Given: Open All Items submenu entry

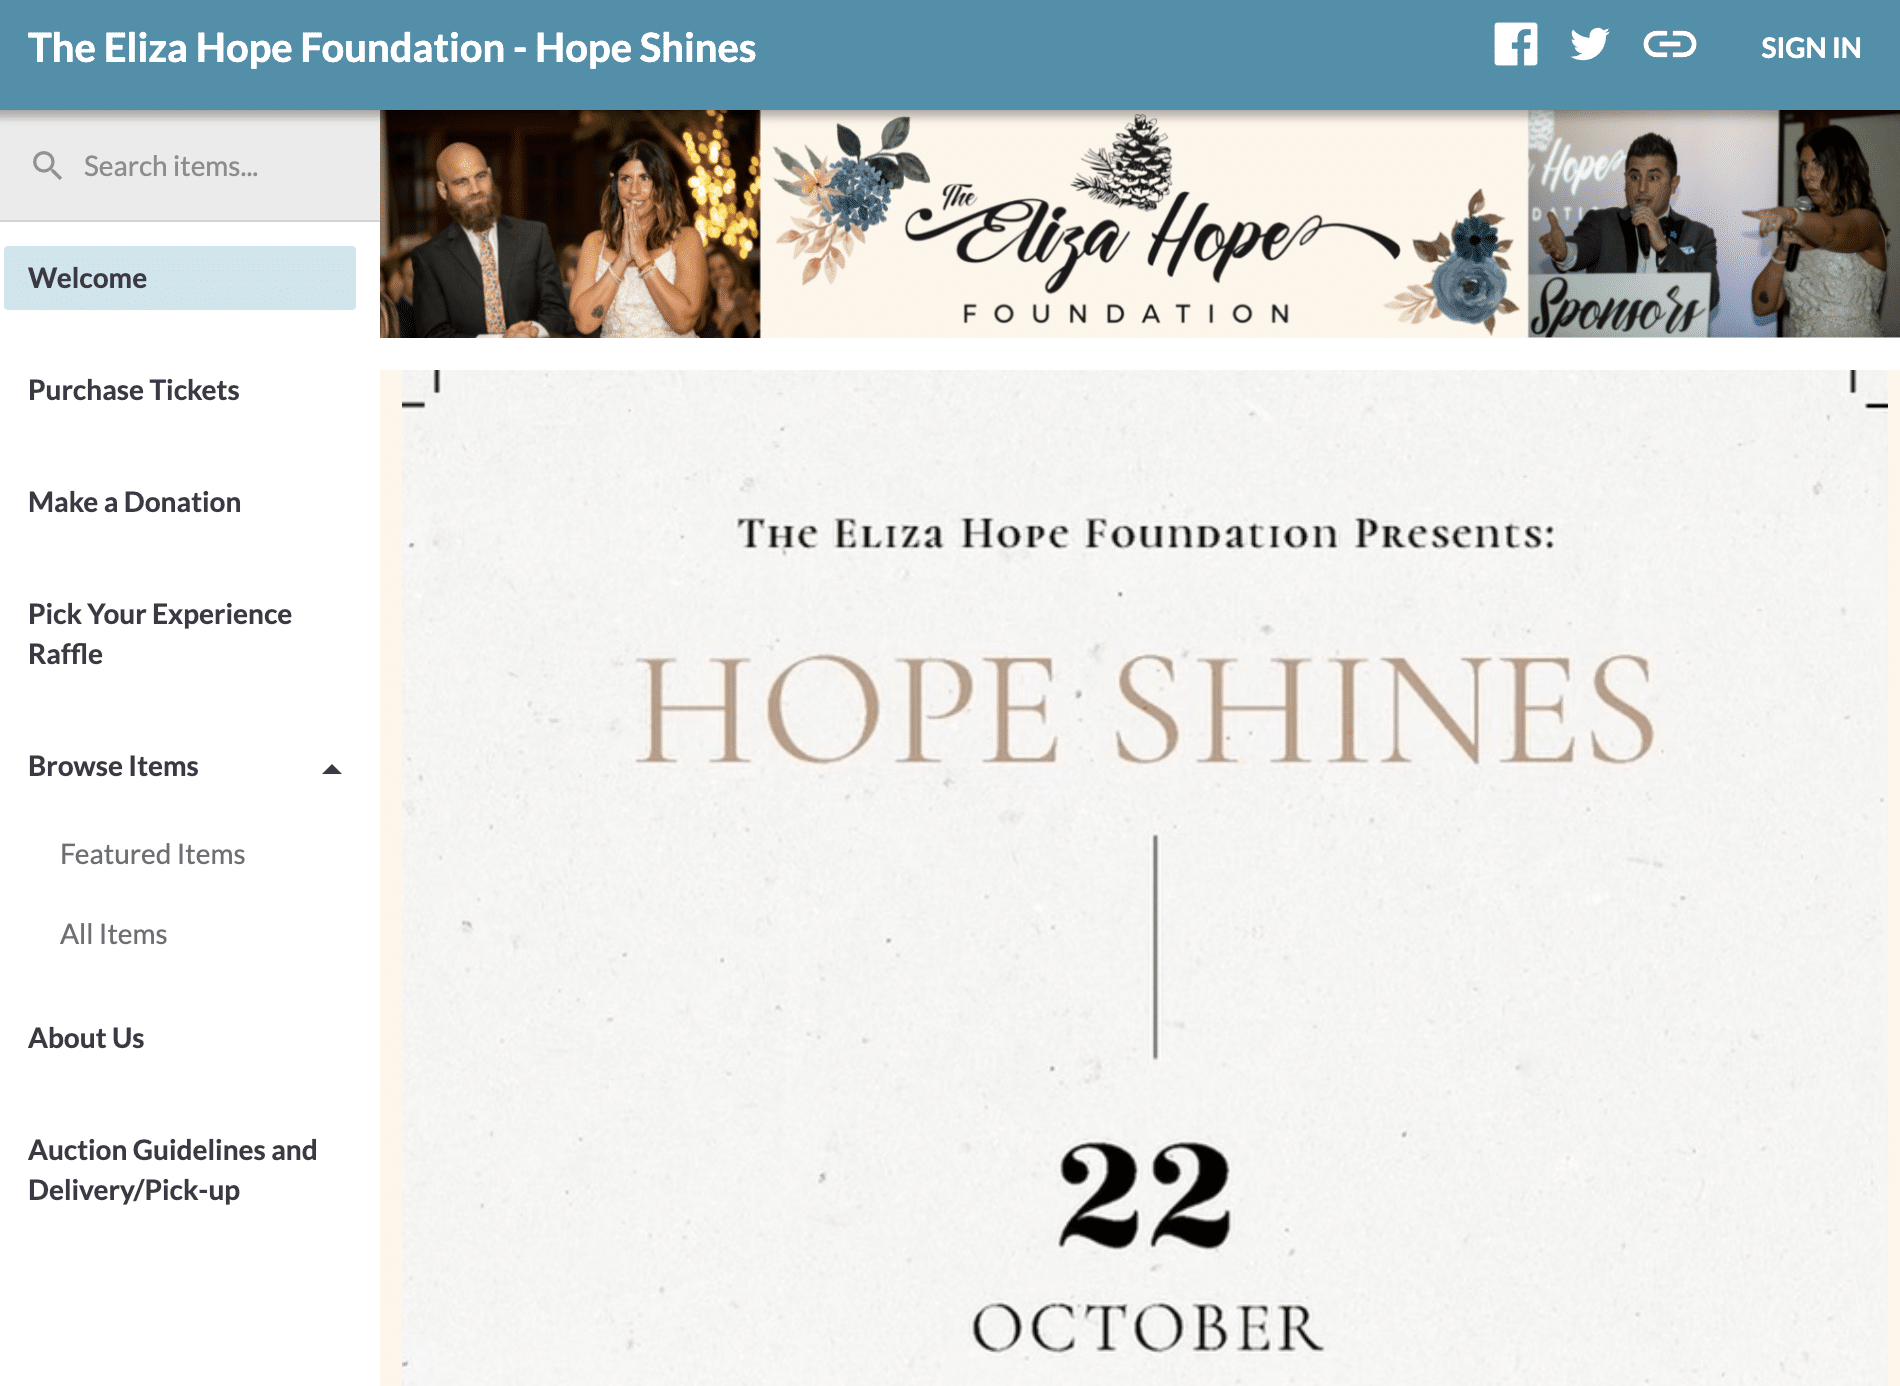Looking at the screenshot, I should click(x=114, y=934).
